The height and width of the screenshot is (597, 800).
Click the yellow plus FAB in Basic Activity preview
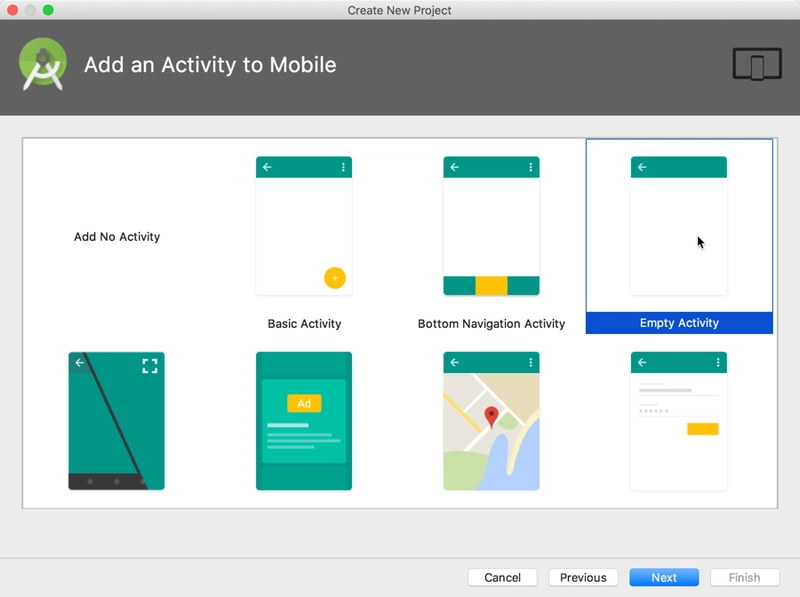coord(335,278)
